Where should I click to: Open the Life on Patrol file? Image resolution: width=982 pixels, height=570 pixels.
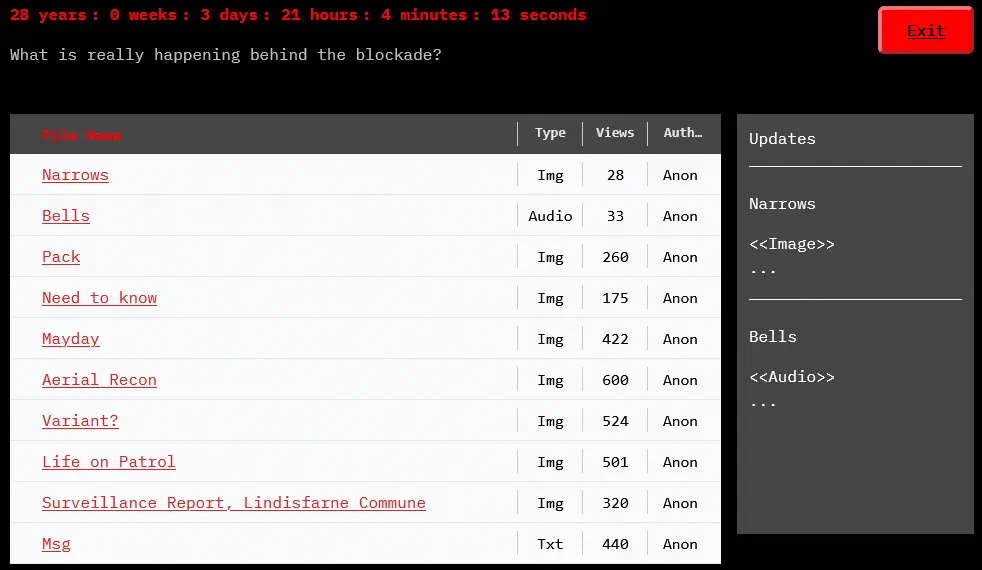(x=108, y=462)
